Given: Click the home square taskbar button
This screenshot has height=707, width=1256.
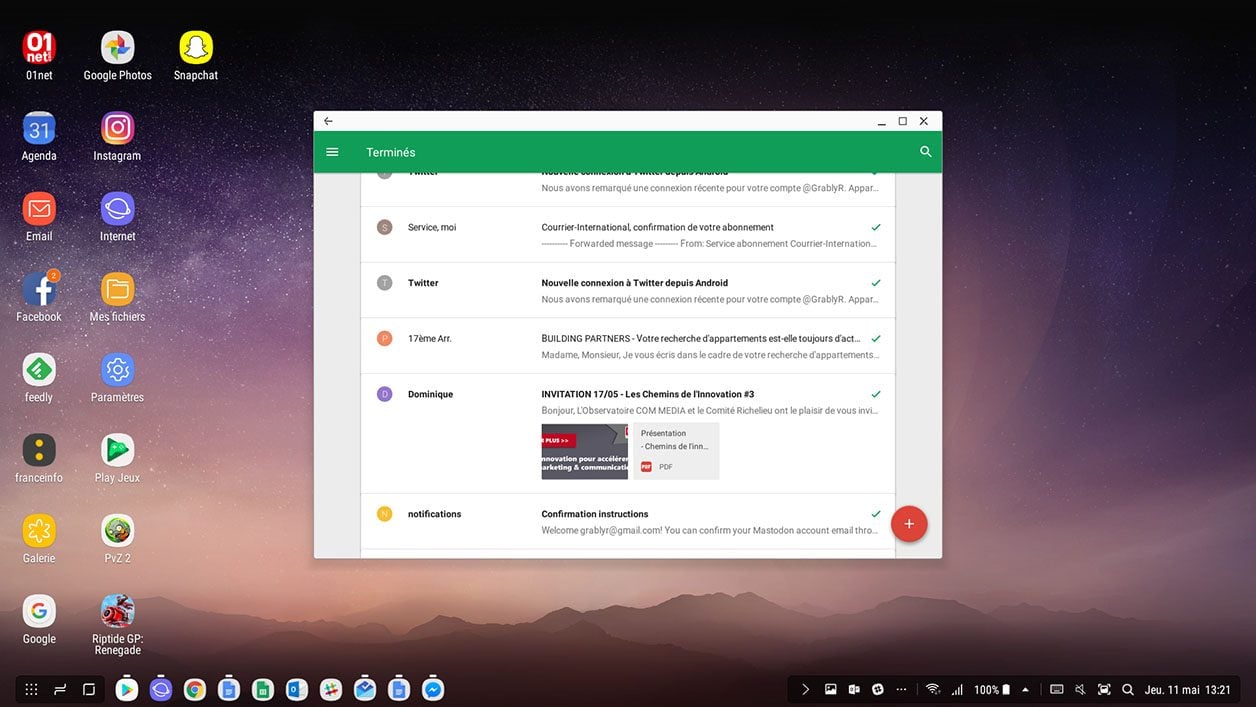Looking at the screenshot, I should [89, 689].
